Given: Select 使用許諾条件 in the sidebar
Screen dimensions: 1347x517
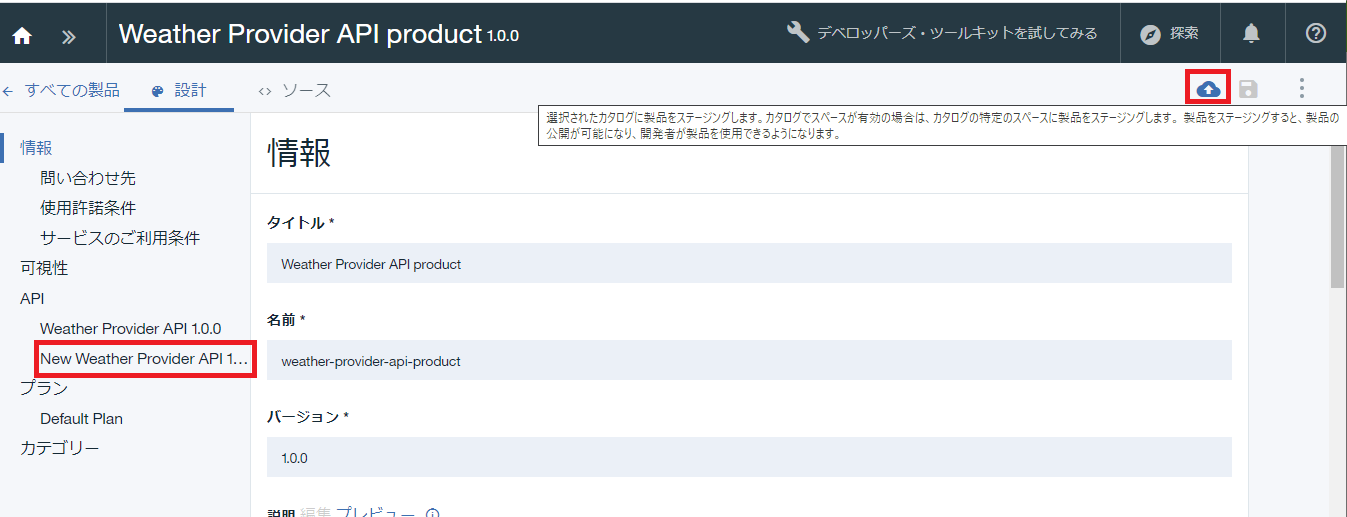Looking at the screenshot, I should 88,208.
